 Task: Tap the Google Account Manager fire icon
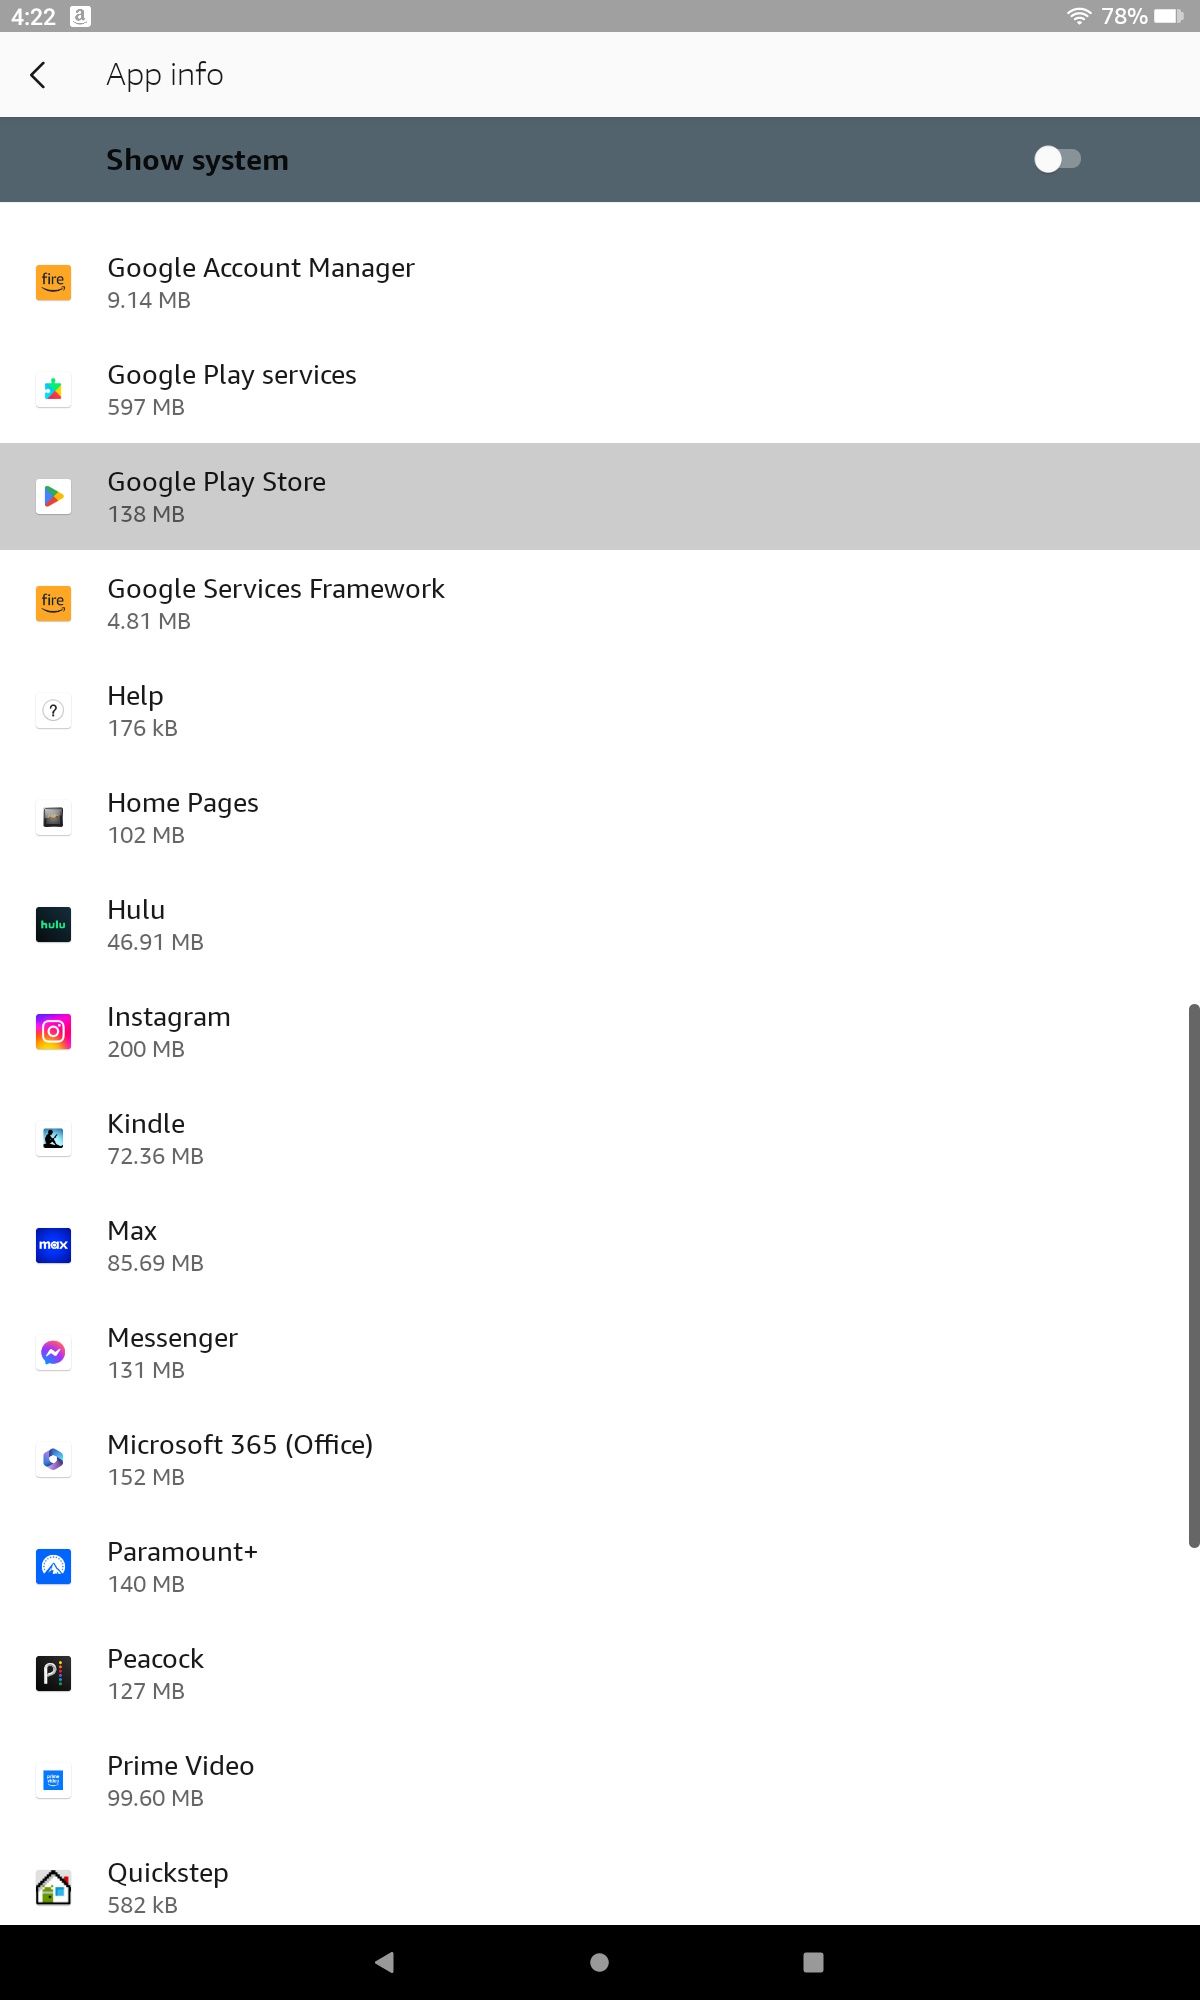click(53, 283)
